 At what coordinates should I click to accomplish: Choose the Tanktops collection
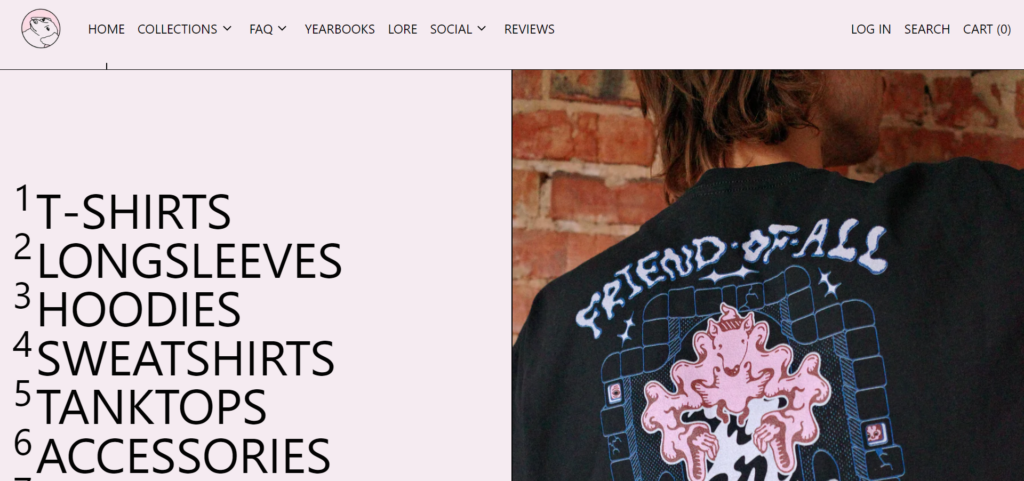point(151,406)
